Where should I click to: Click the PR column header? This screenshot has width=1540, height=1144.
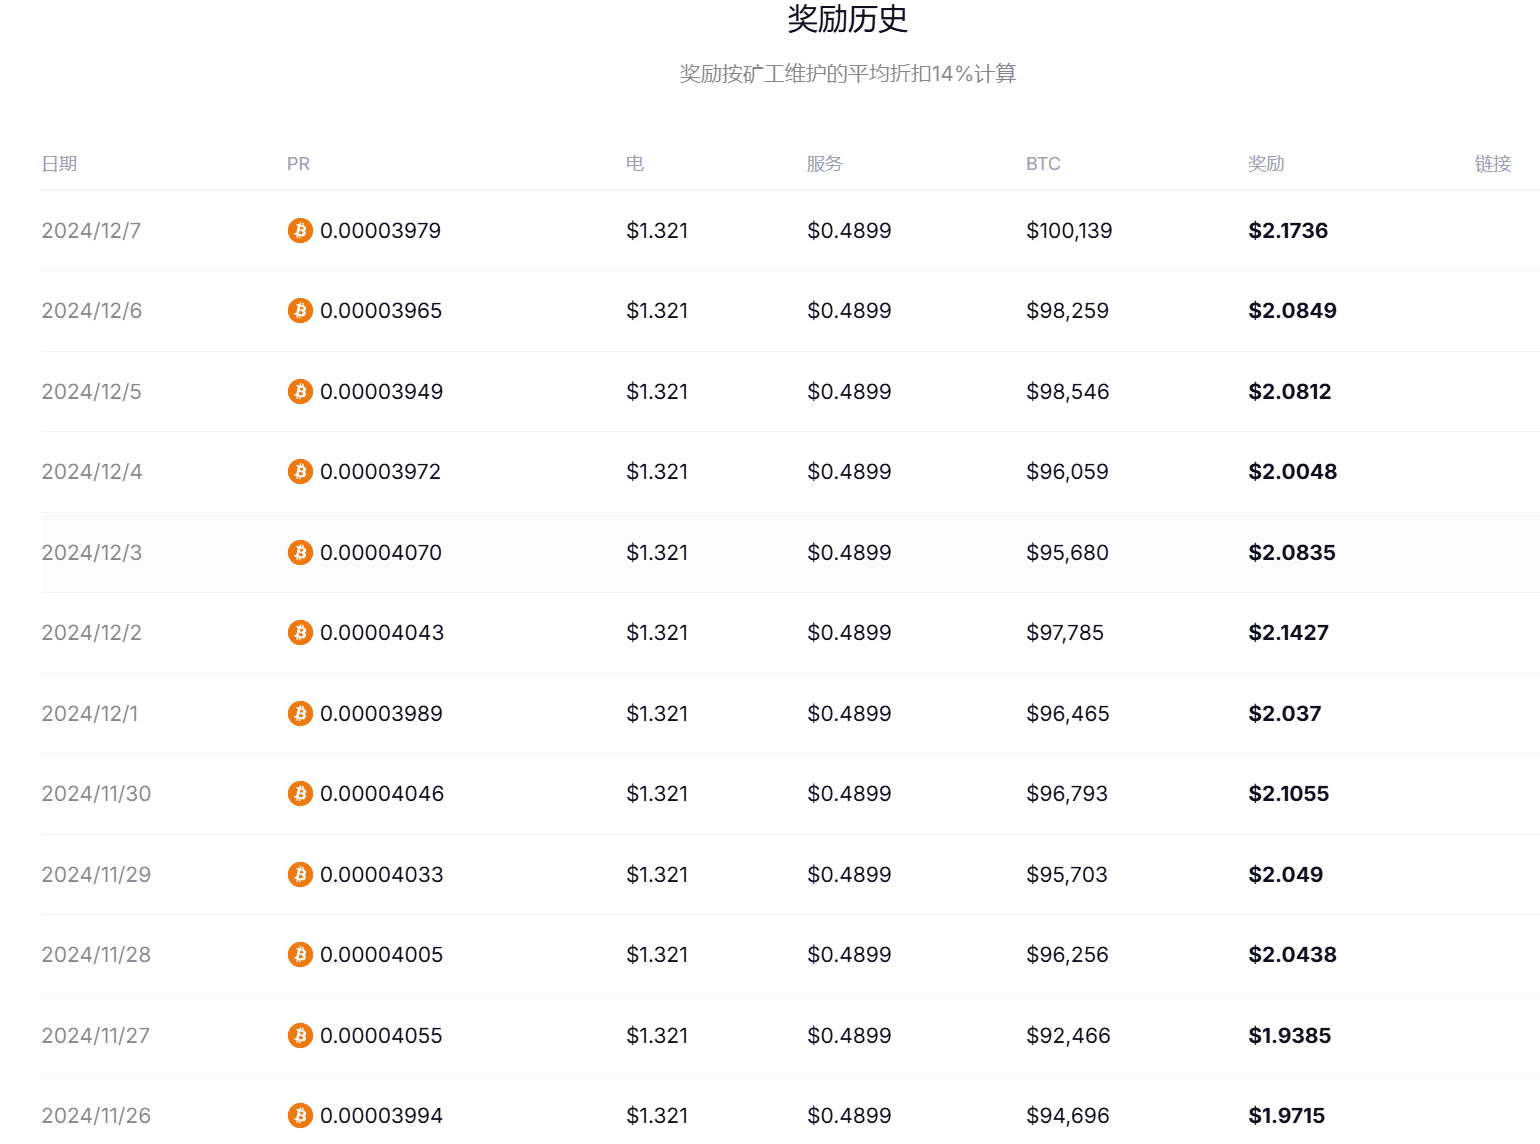298,164
